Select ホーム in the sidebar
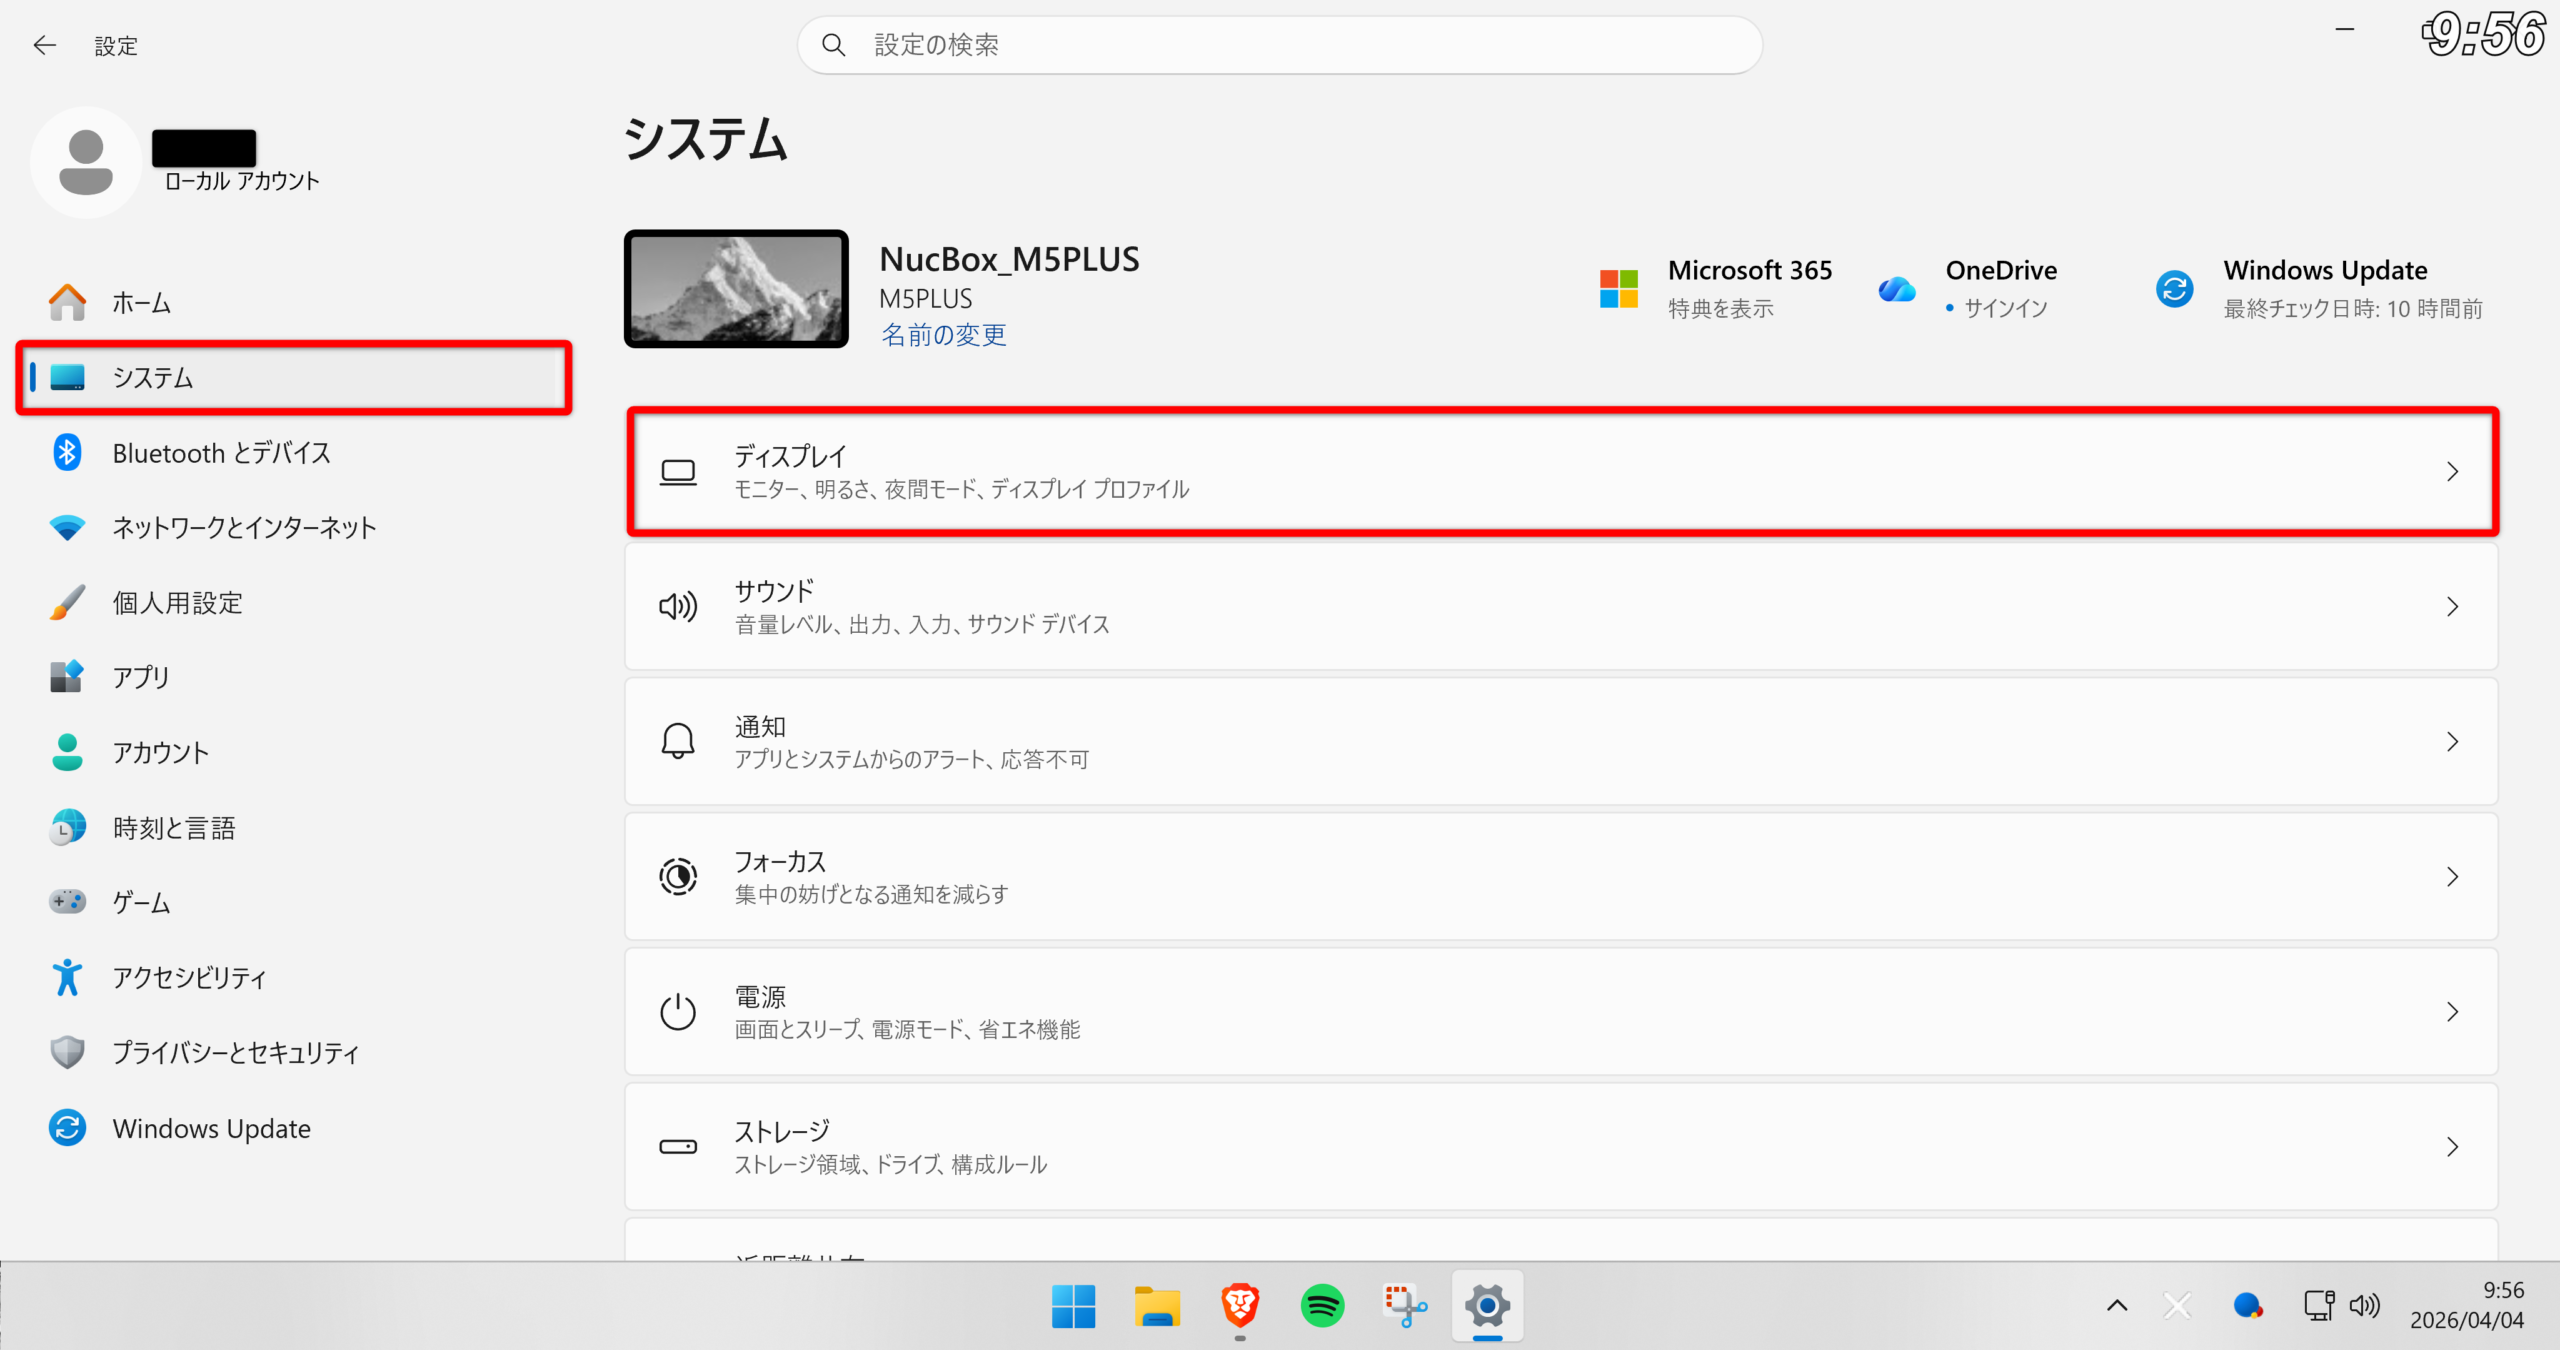This screenshot has width=2560, height=1350. [141, 303]
